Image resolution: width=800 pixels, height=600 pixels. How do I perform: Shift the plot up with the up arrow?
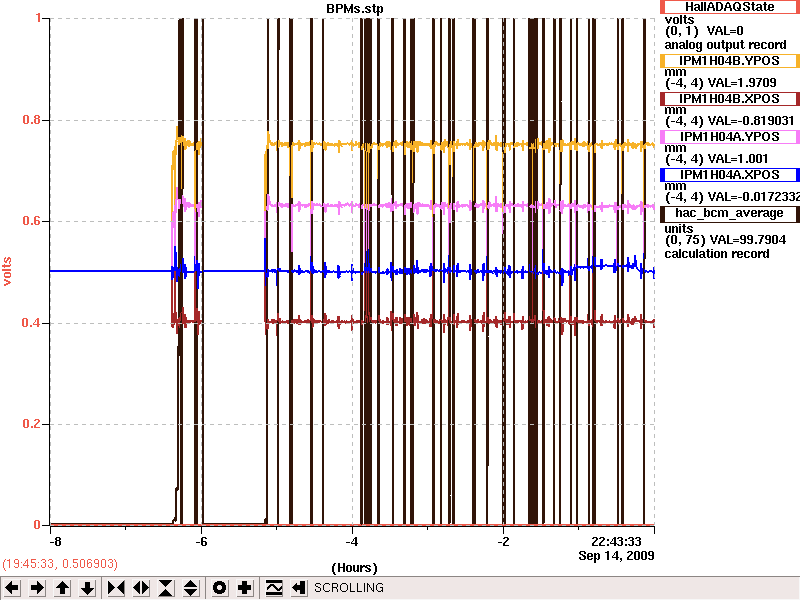coord(63,588)
